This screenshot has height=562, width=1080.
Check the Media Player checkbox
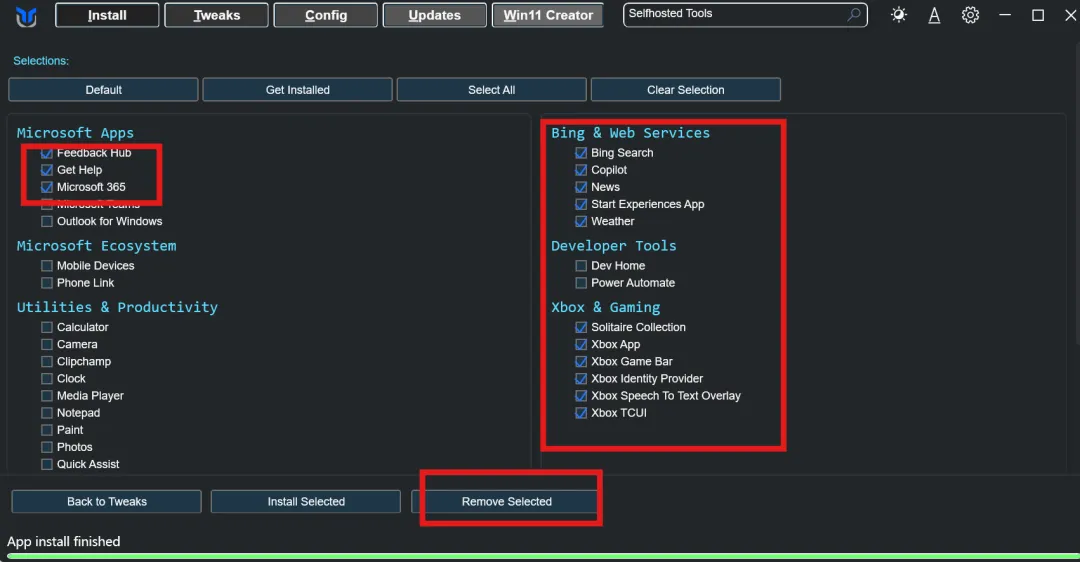coord(47,395)
